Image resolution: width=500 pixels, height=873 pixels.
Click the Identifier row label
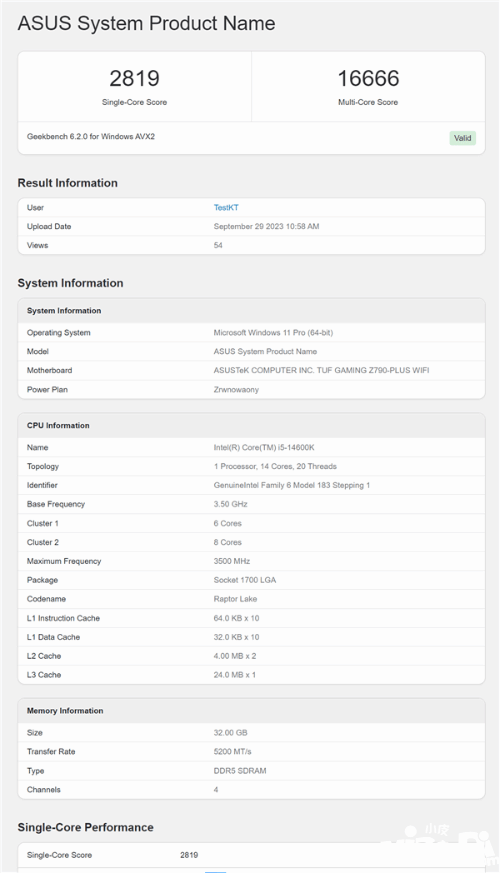point(42,485)
